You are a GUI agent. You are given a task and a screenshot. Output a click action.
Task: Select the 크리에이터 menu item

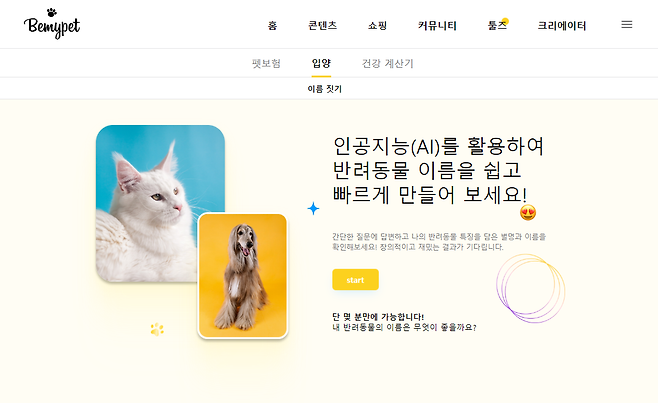click(561, 26)
